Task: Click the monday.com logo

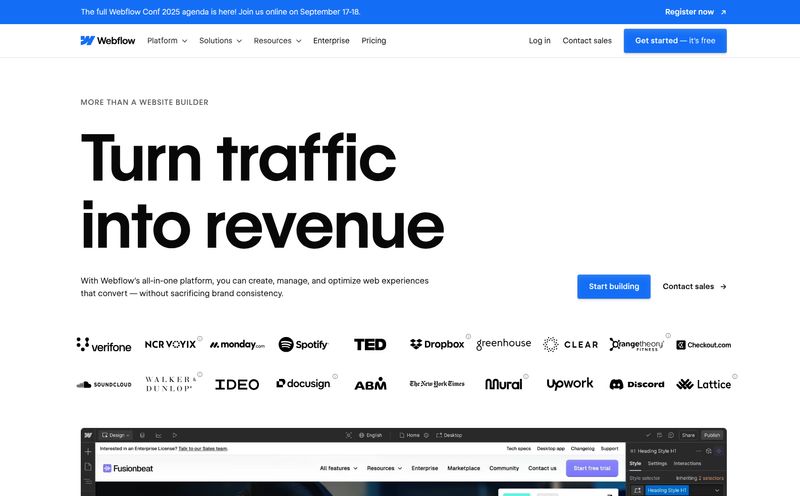Action: 237,345
